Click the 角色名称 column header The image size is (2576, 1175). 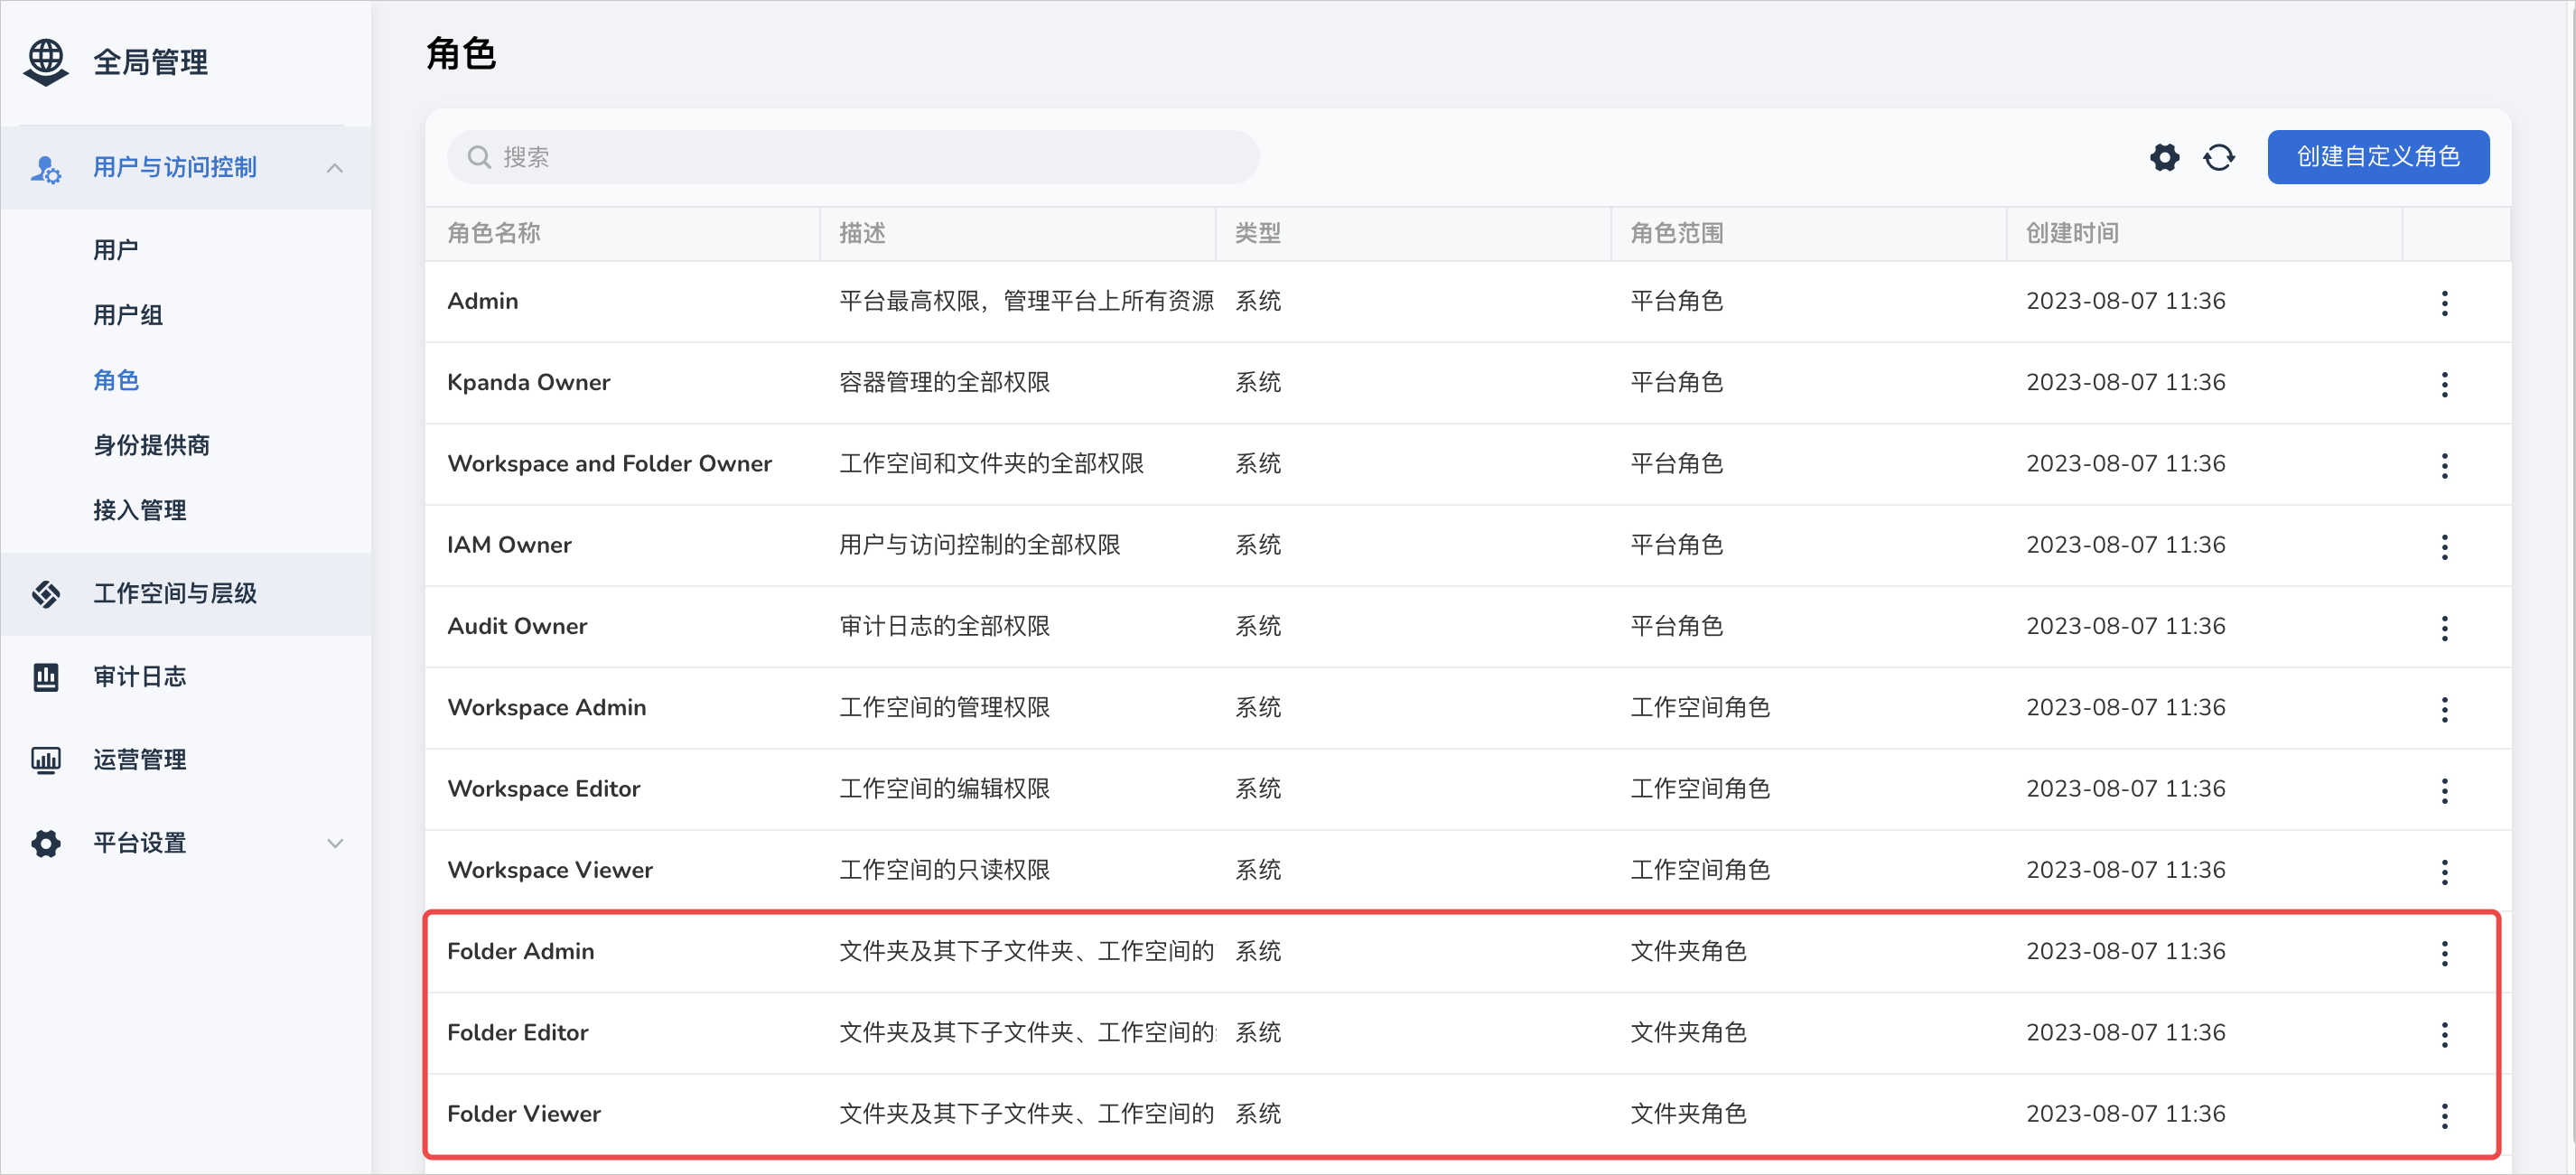494,233
